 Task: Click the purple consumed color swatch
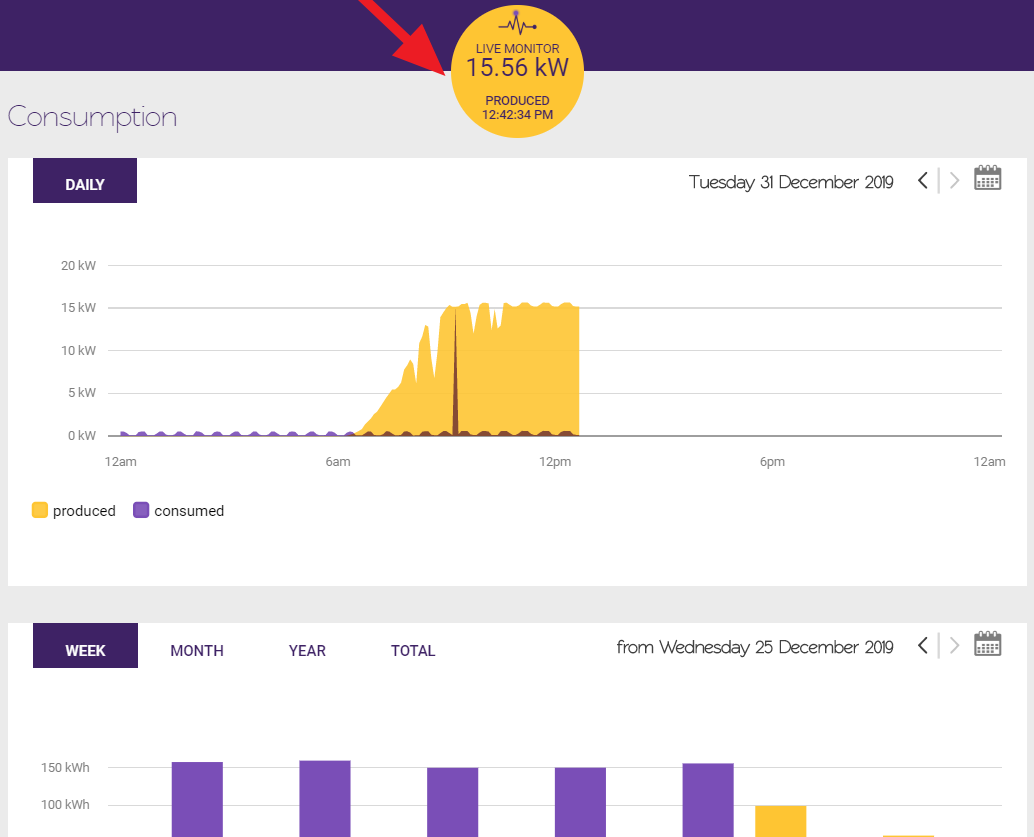141,510
